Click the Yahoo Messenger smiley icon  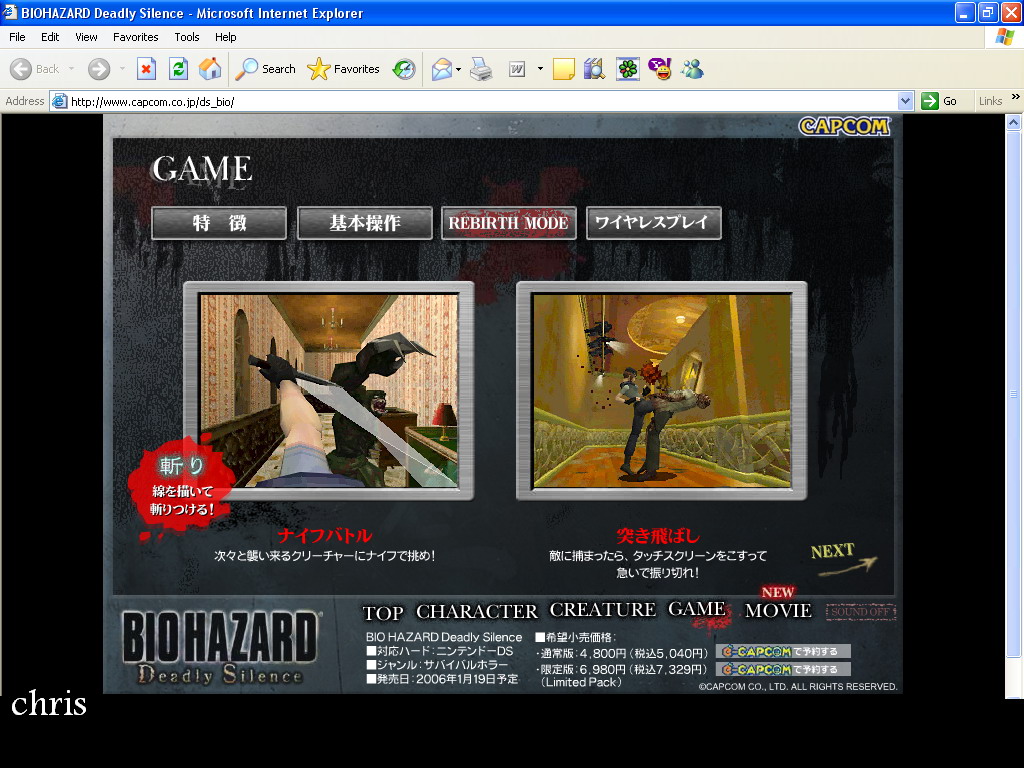pyautogui.click(x=660, y=69)
